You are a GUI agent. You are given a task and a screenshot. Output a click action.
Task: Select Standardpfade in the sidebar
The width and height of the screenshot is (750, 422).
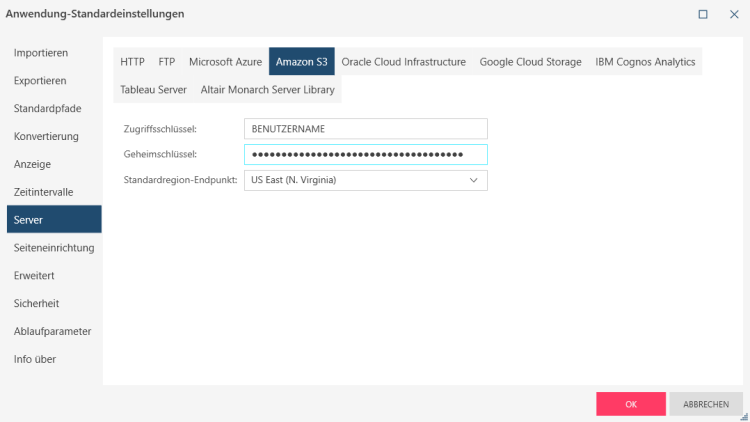coord(46,109)
